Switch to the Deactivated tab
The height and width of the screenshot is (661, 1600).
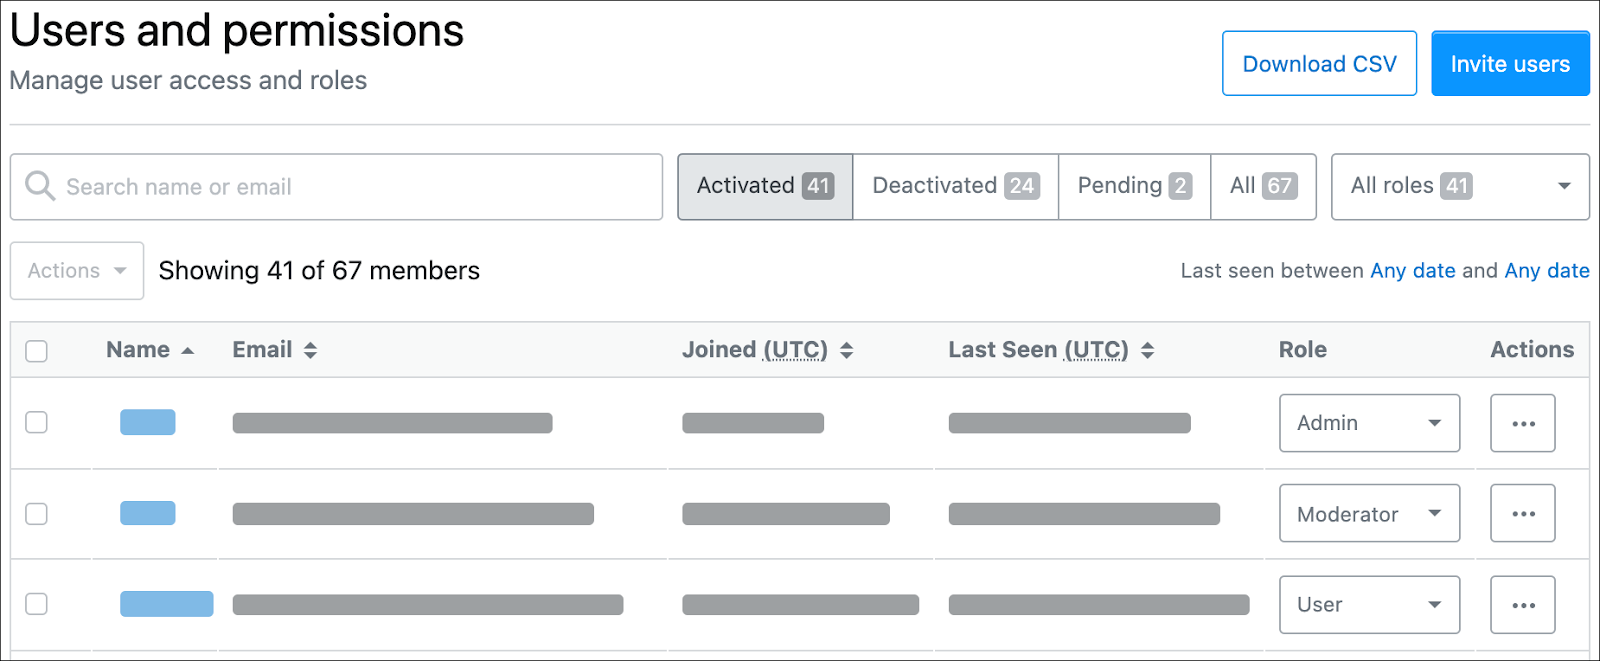pyautogui.click(x=955, y=186)
